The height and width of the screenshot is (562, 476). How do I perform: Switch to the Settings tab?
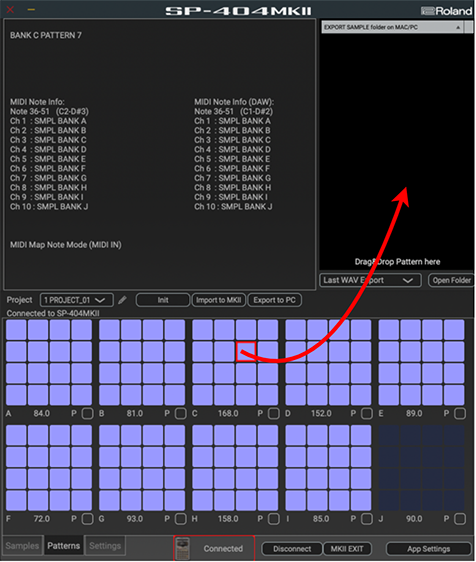click(x=105, y=546)
